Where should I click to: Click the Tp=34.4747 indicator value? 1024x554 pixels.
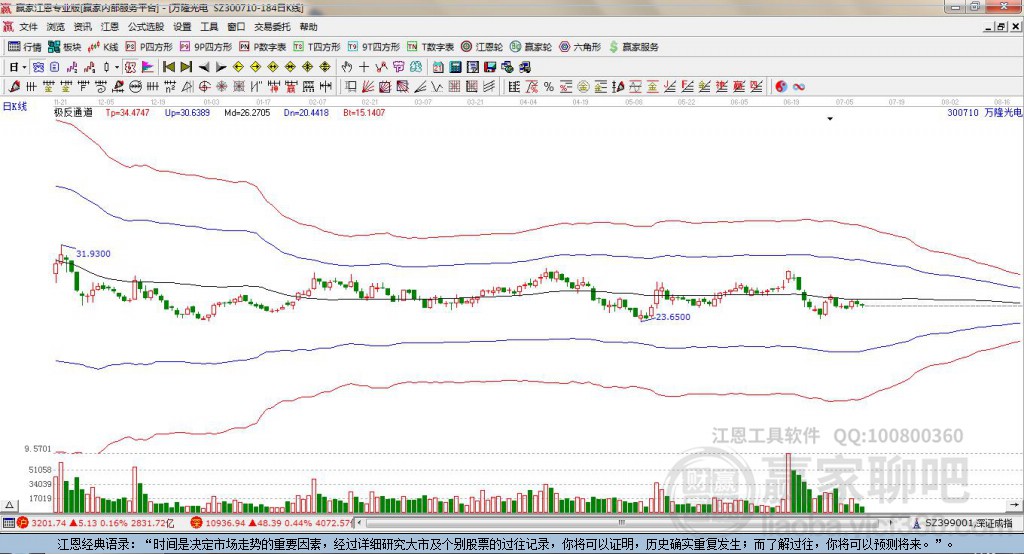click(x=127, y=112)
